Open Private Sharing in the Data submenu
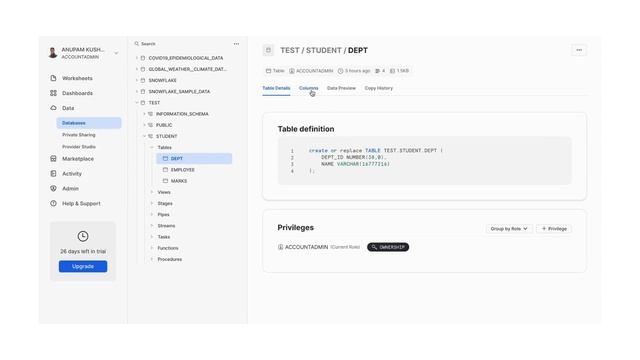This screenshot has width=640, height=360. tap(79, 135)
